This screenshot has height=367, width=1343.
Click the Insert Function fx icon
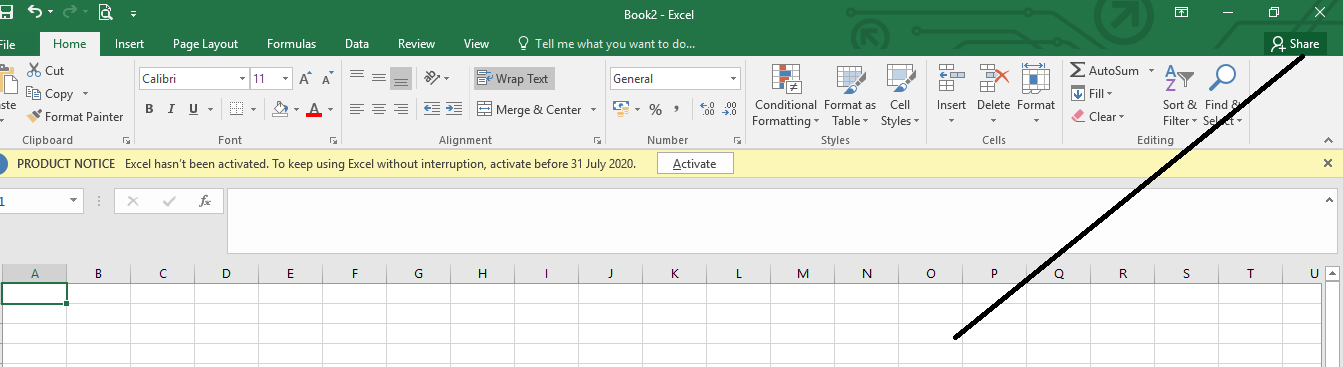[205, 201]
